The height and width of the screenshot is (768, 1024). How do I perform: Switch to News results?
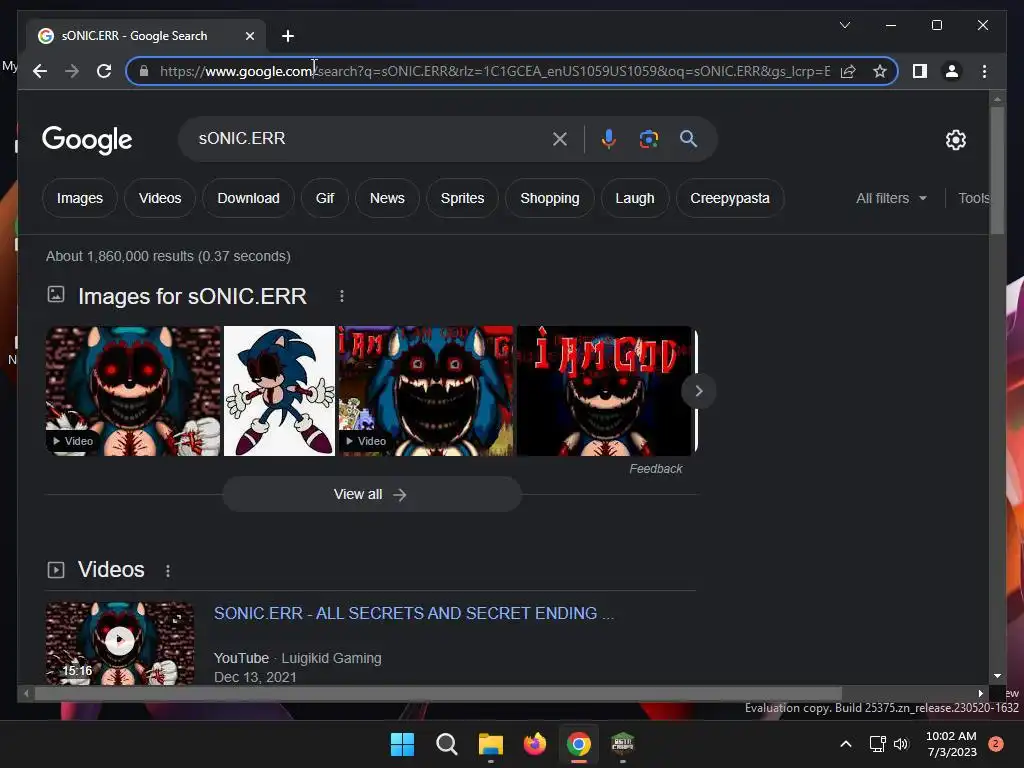pyautogui.click(x=387, y=198)
